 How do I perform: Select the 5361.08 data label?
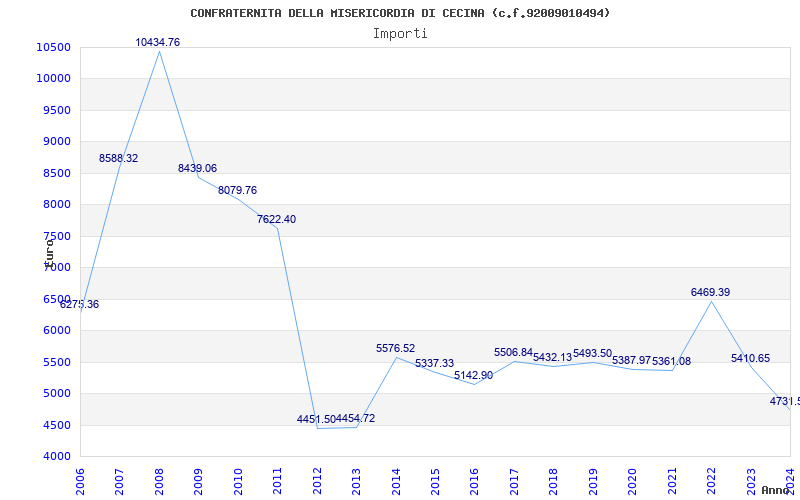click(x=671, y=362)
